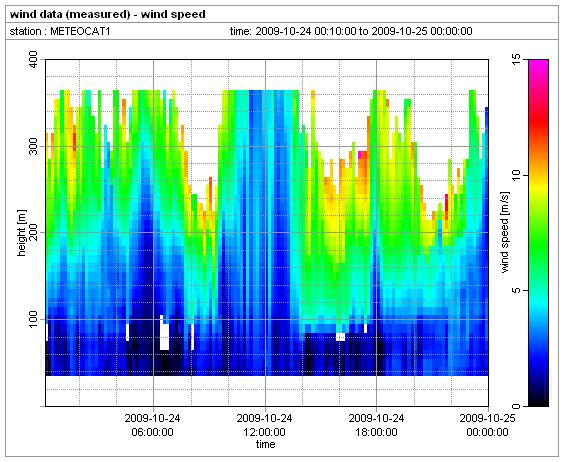The height and width of the screenshot is (462, 564).
Task: Click the '300' height axis tick label
Action: pos(33,146)
